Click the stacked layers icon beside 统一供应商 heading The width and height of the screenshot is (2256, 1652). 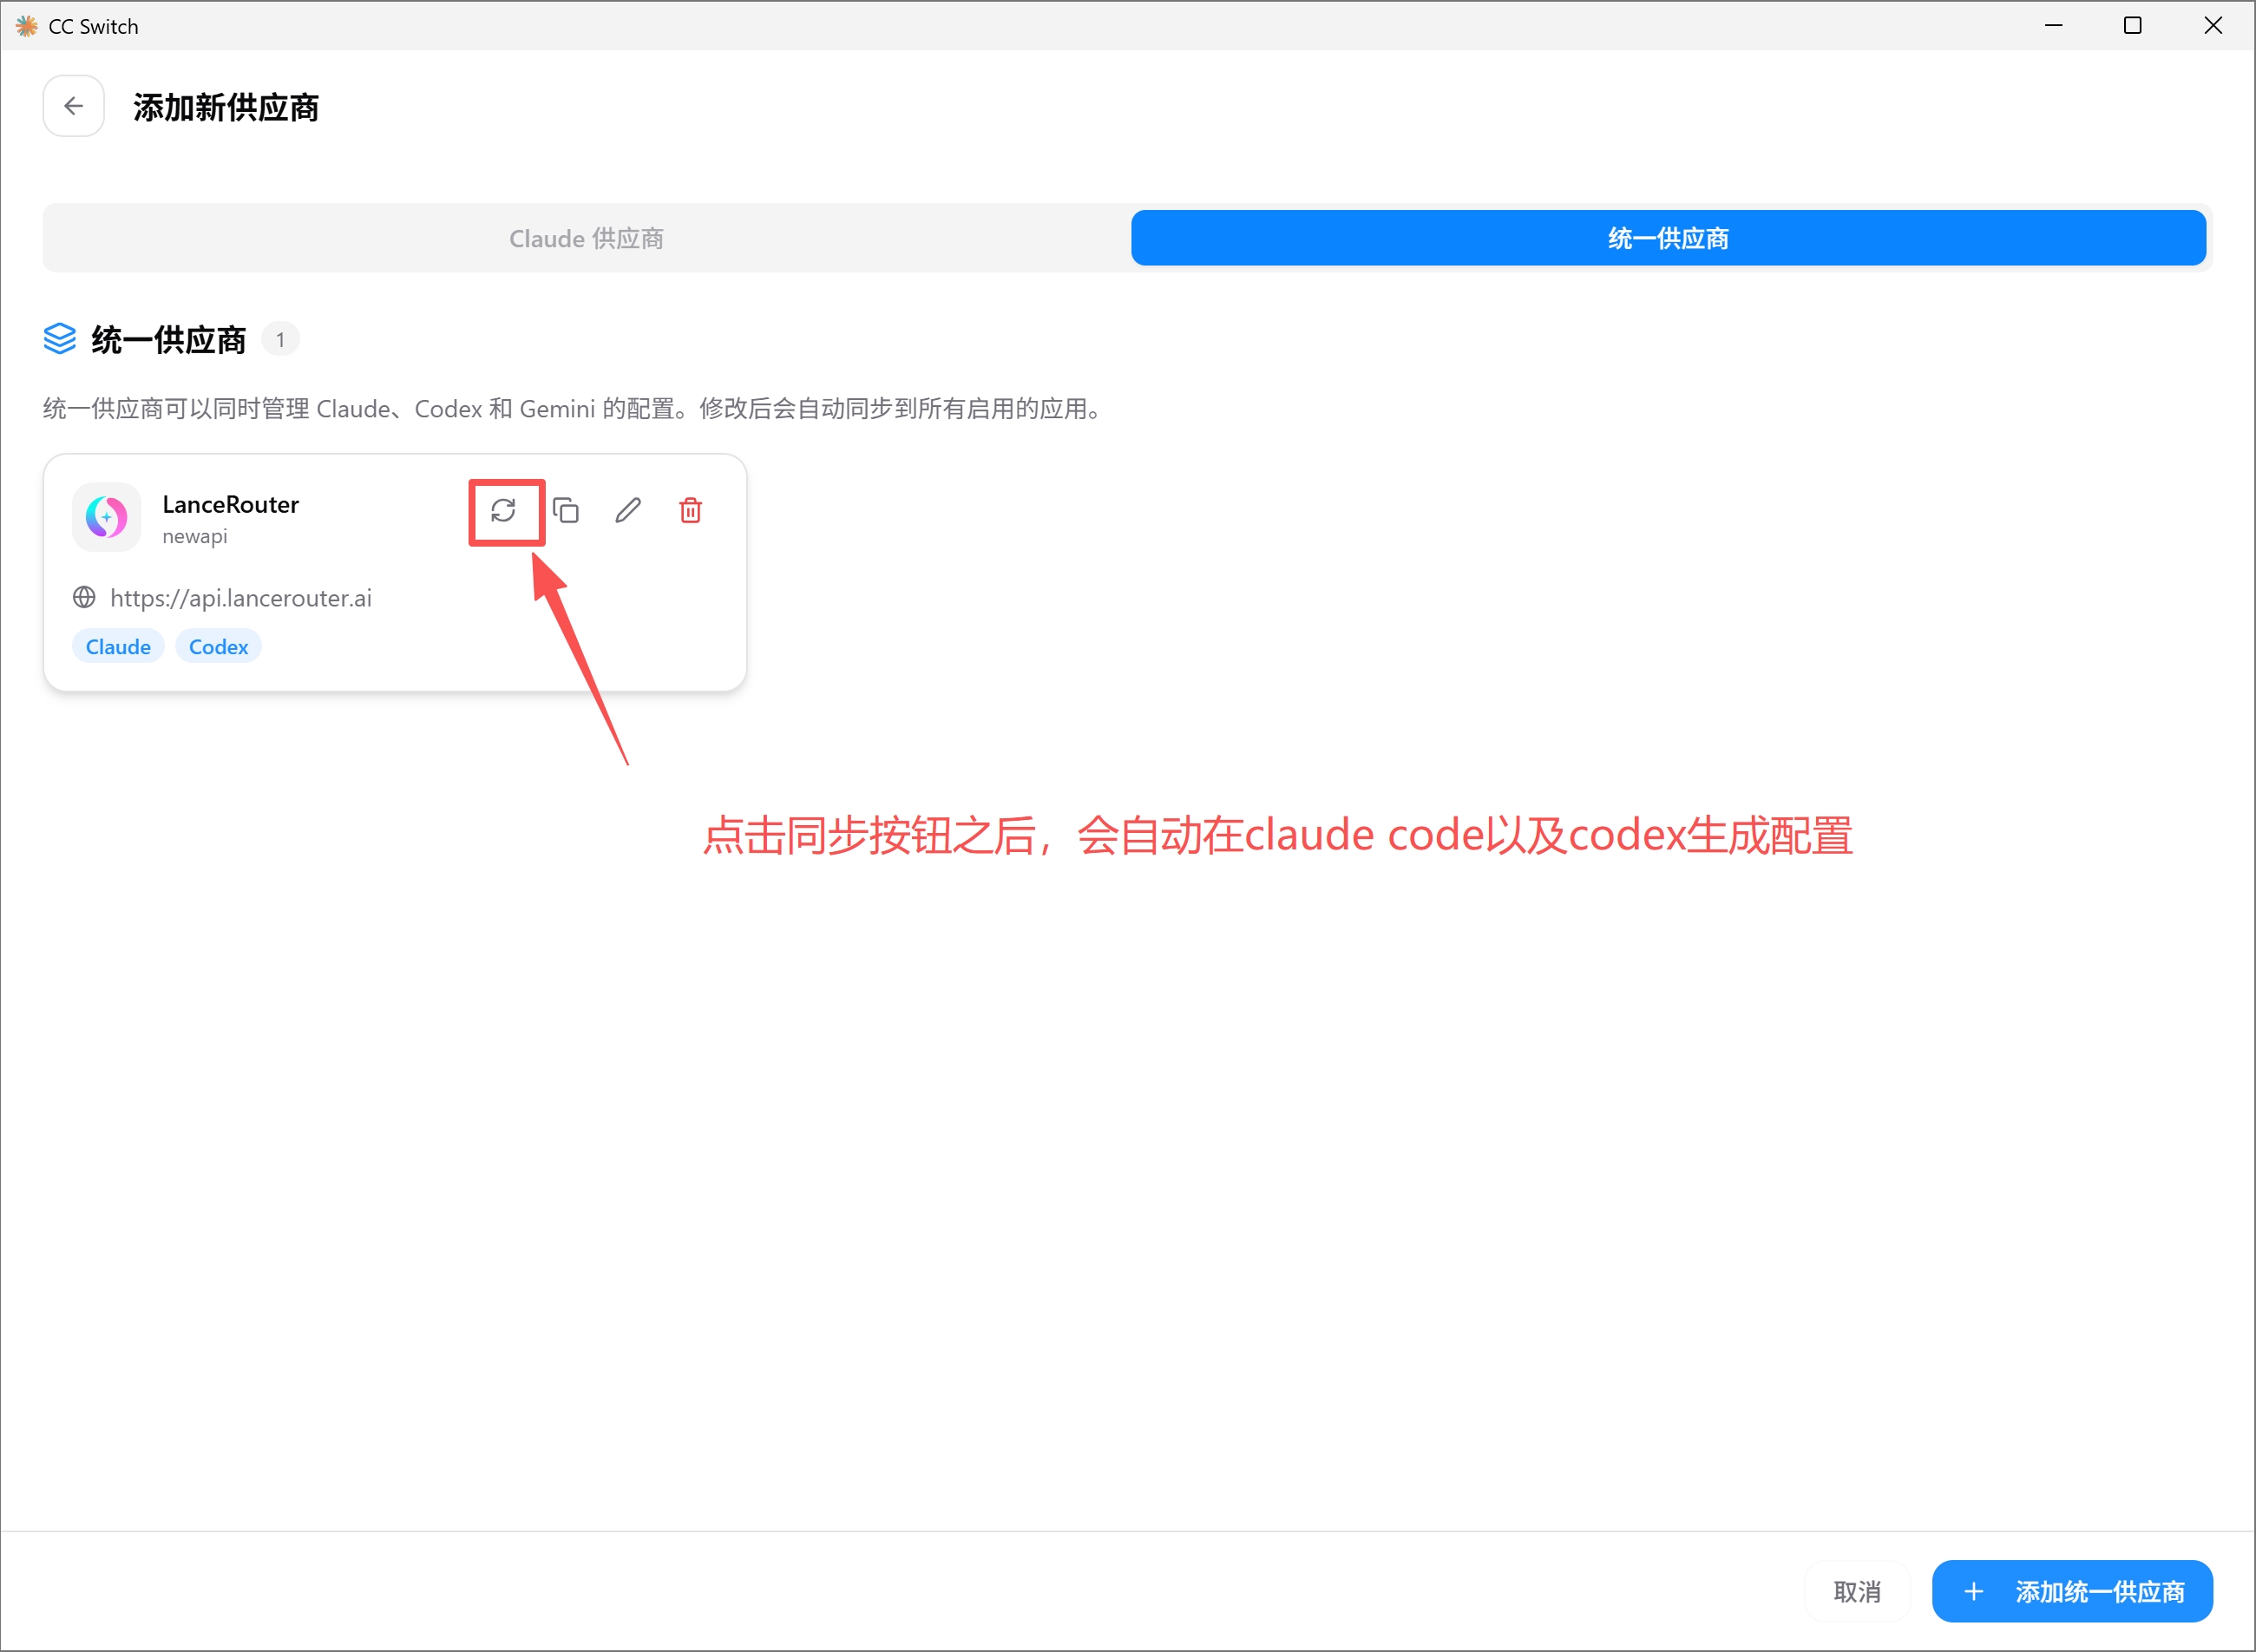click(x=60, y=339)
